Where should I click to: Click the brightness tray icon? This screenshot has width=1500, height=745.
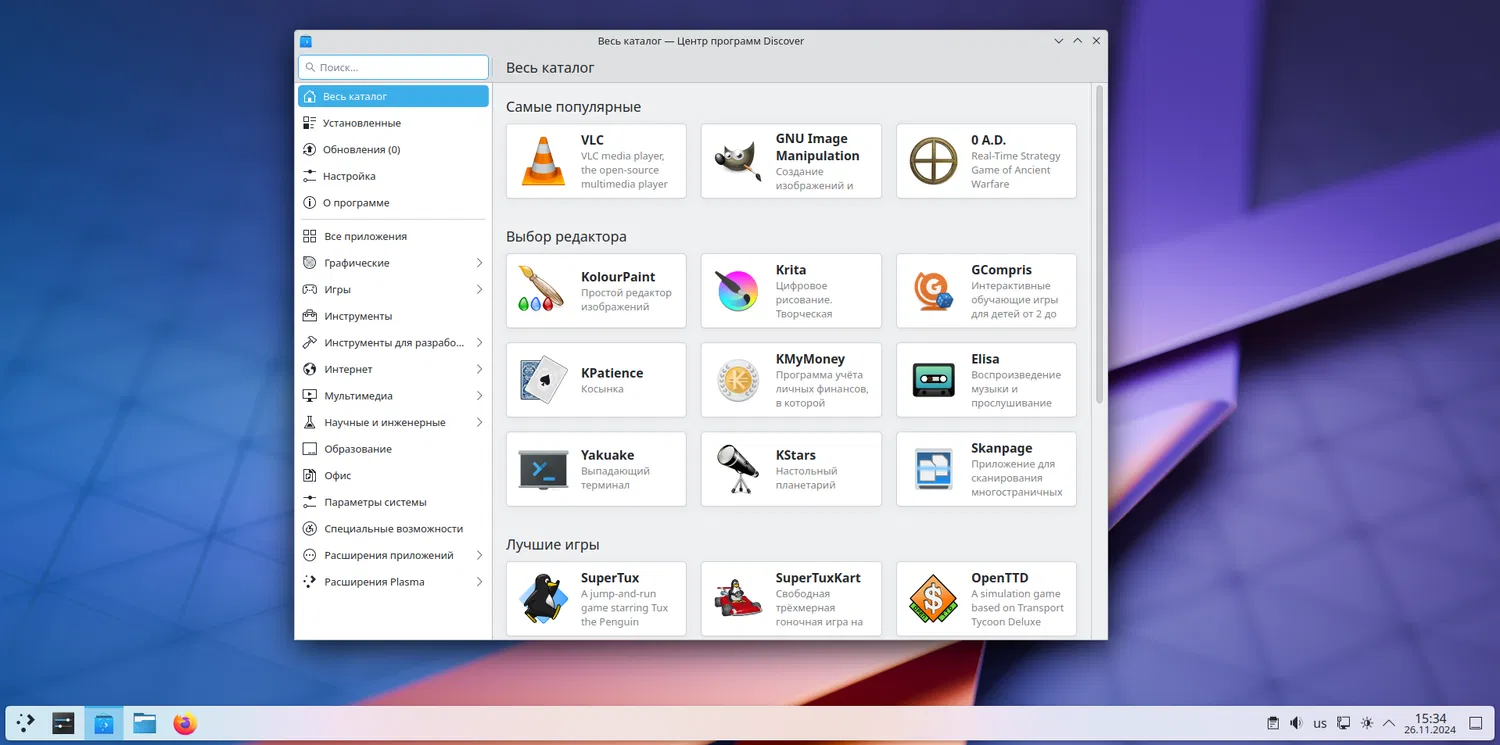1367,723
